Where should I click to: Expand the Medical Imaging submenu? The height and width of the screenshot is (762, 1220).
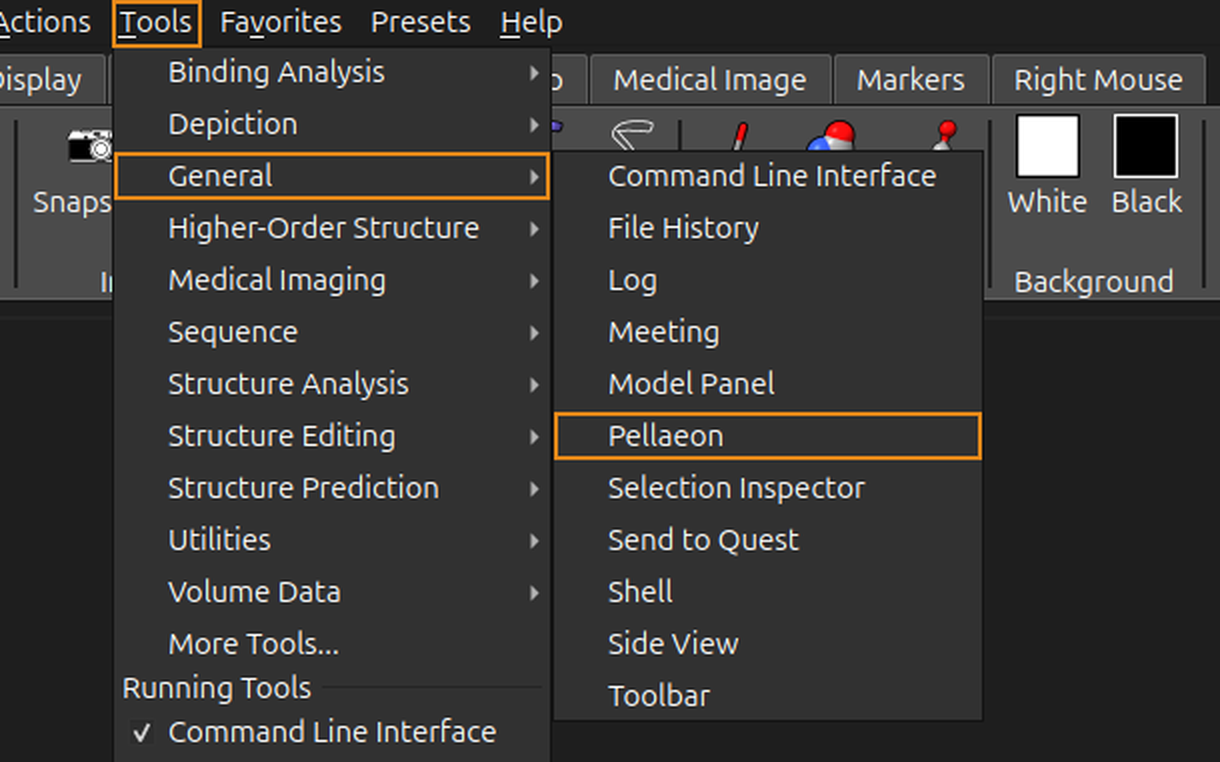click(x=332, y=280)
